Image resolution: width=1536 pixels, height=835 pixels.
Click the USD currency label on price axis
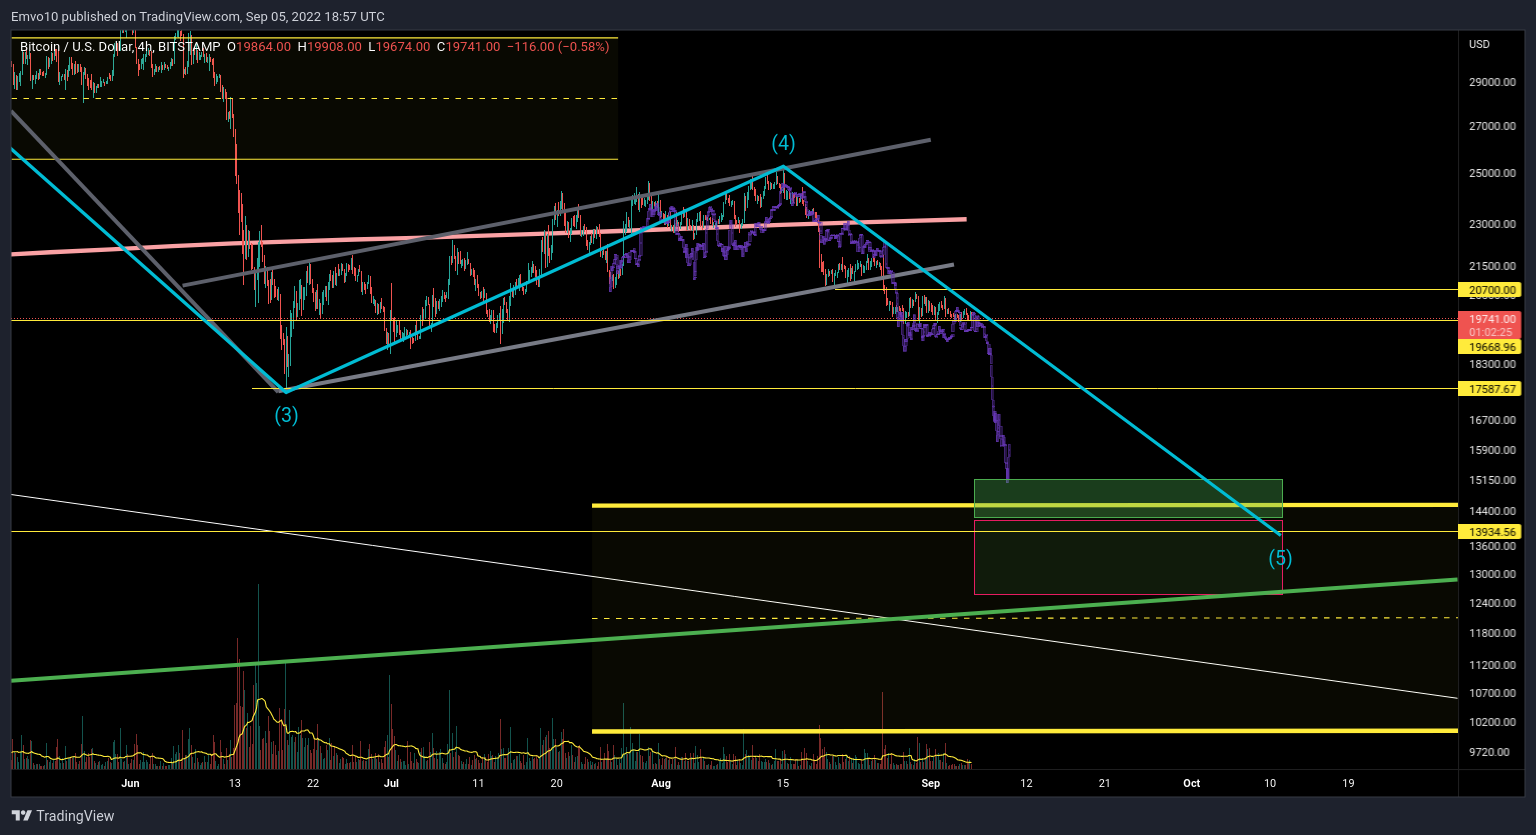coord(1479,44)
